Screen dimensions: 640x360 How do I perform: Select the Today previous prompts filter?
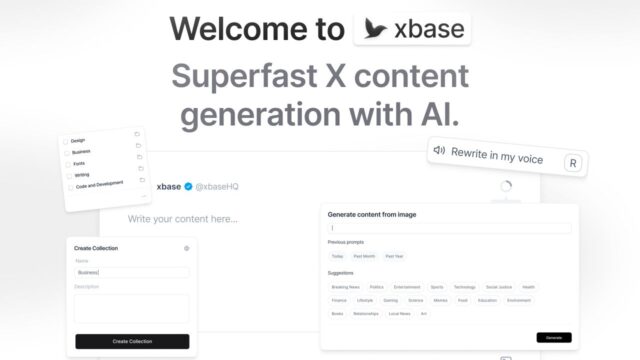(338, 256)
